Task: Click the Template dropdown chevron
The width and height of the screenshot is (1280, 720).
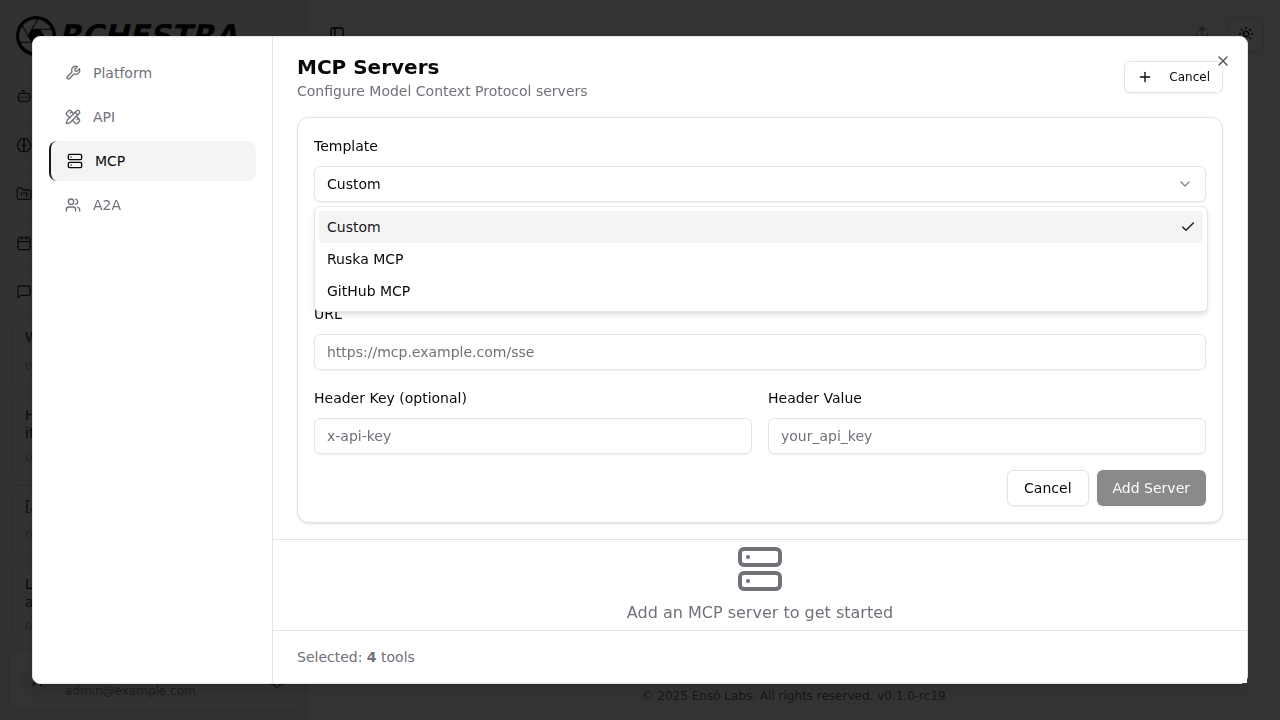Action: coord(1185,184)
